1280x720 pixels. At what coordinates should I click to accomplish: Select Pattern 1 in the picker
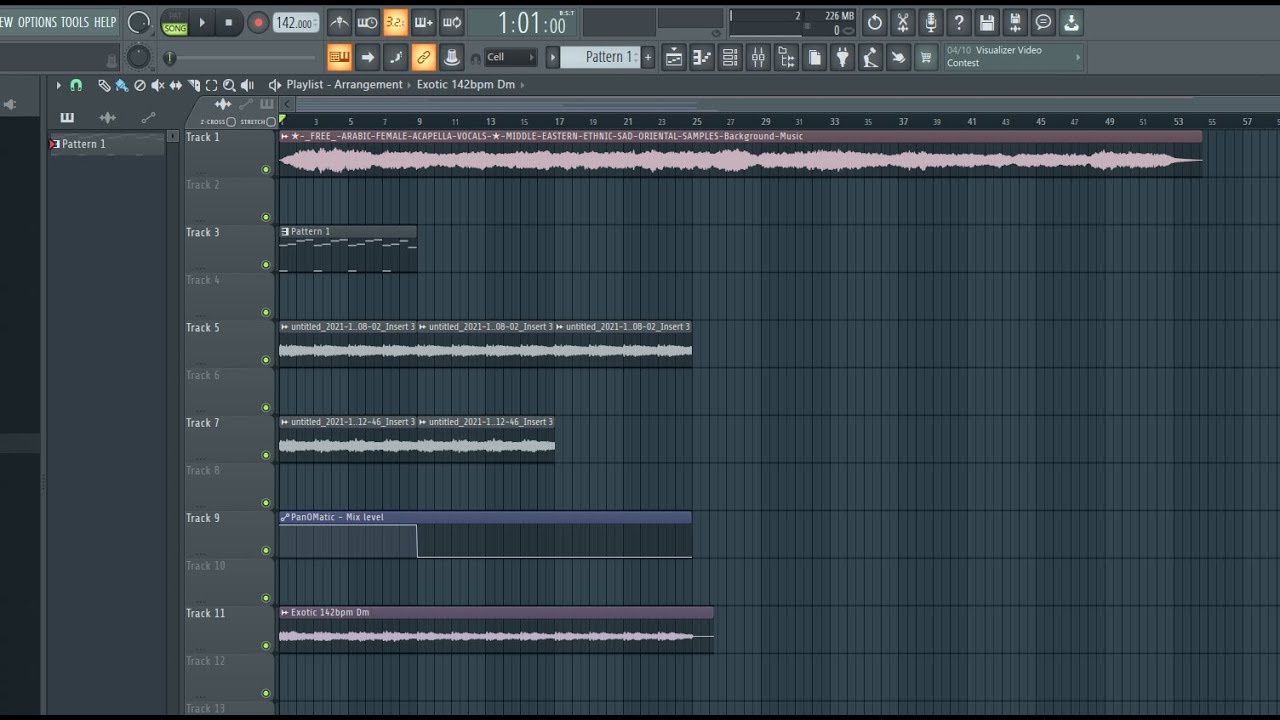106,144
